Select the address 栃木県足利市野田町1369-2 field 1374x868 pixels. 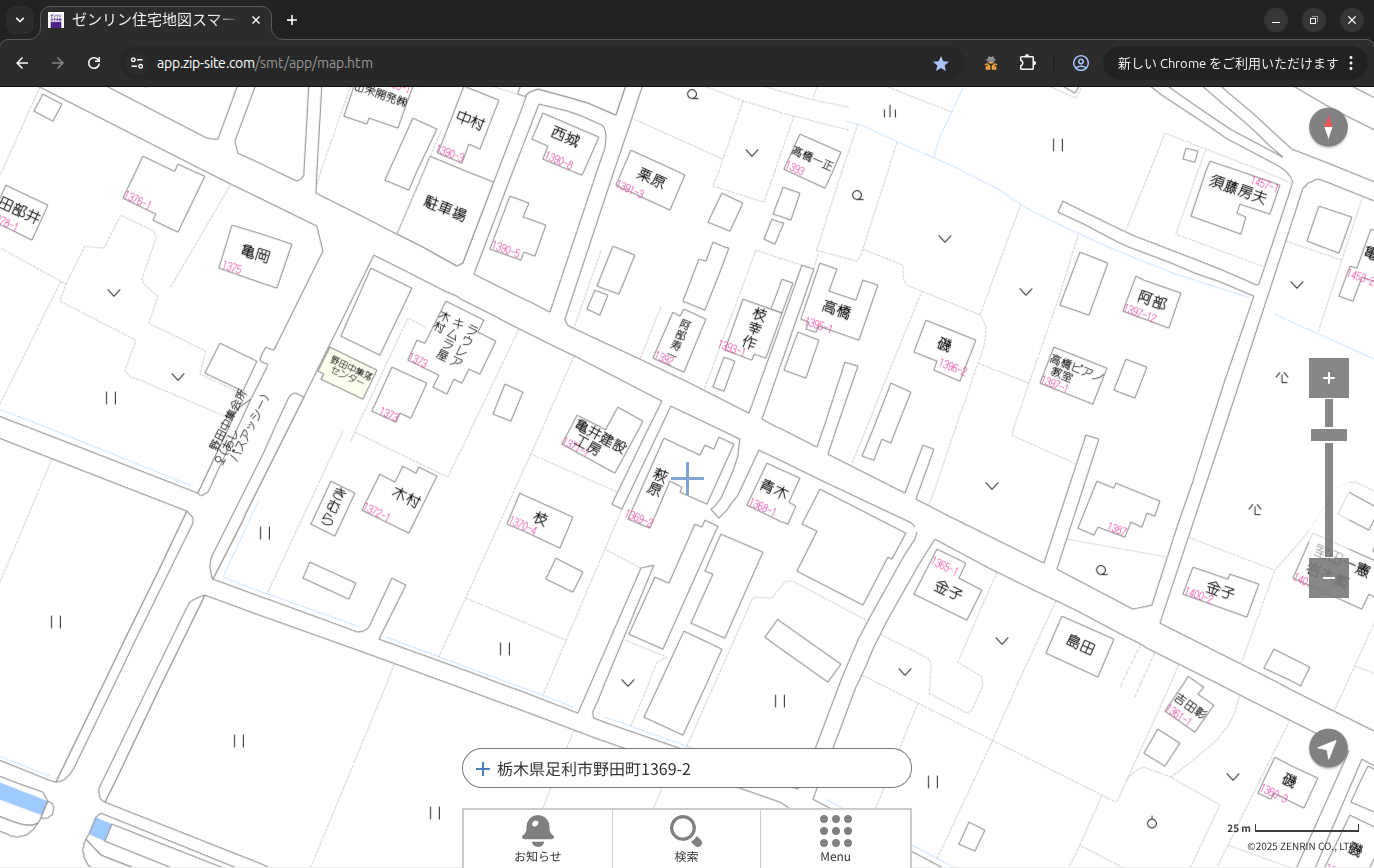click(x=686, y=769)
